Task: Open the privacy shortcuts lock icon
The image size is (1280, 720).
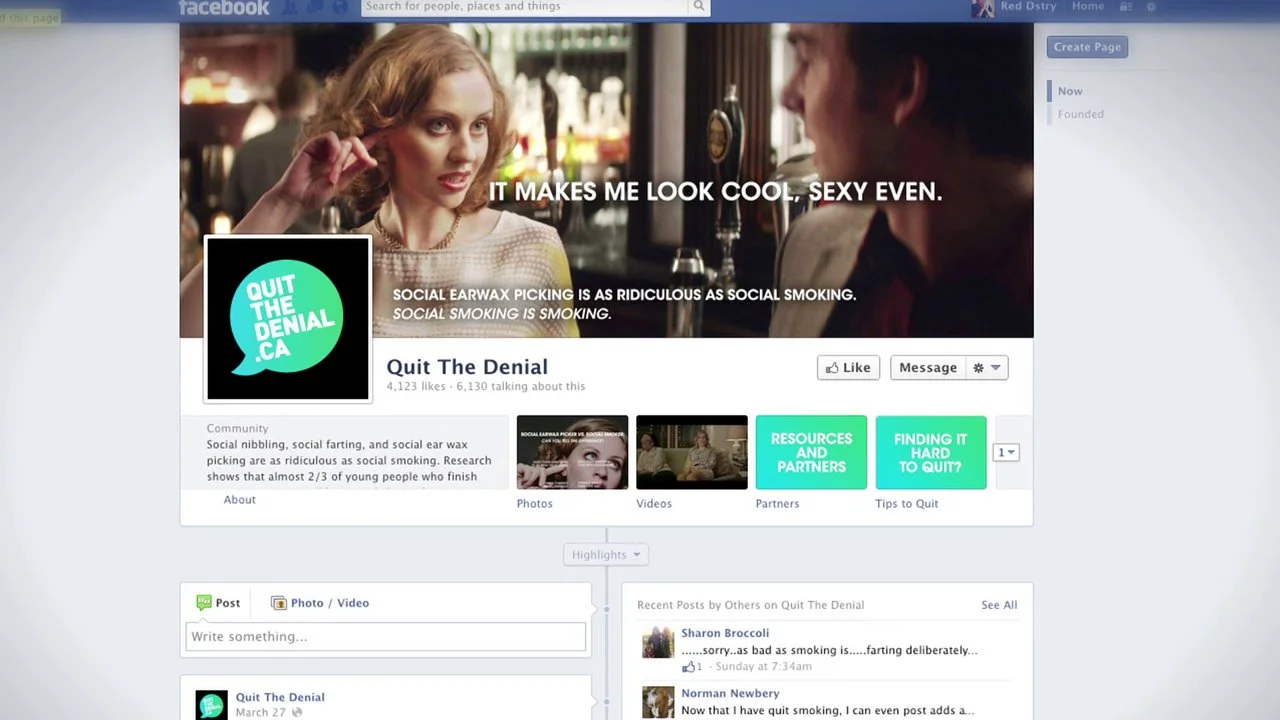Action: click(1126, 7)
